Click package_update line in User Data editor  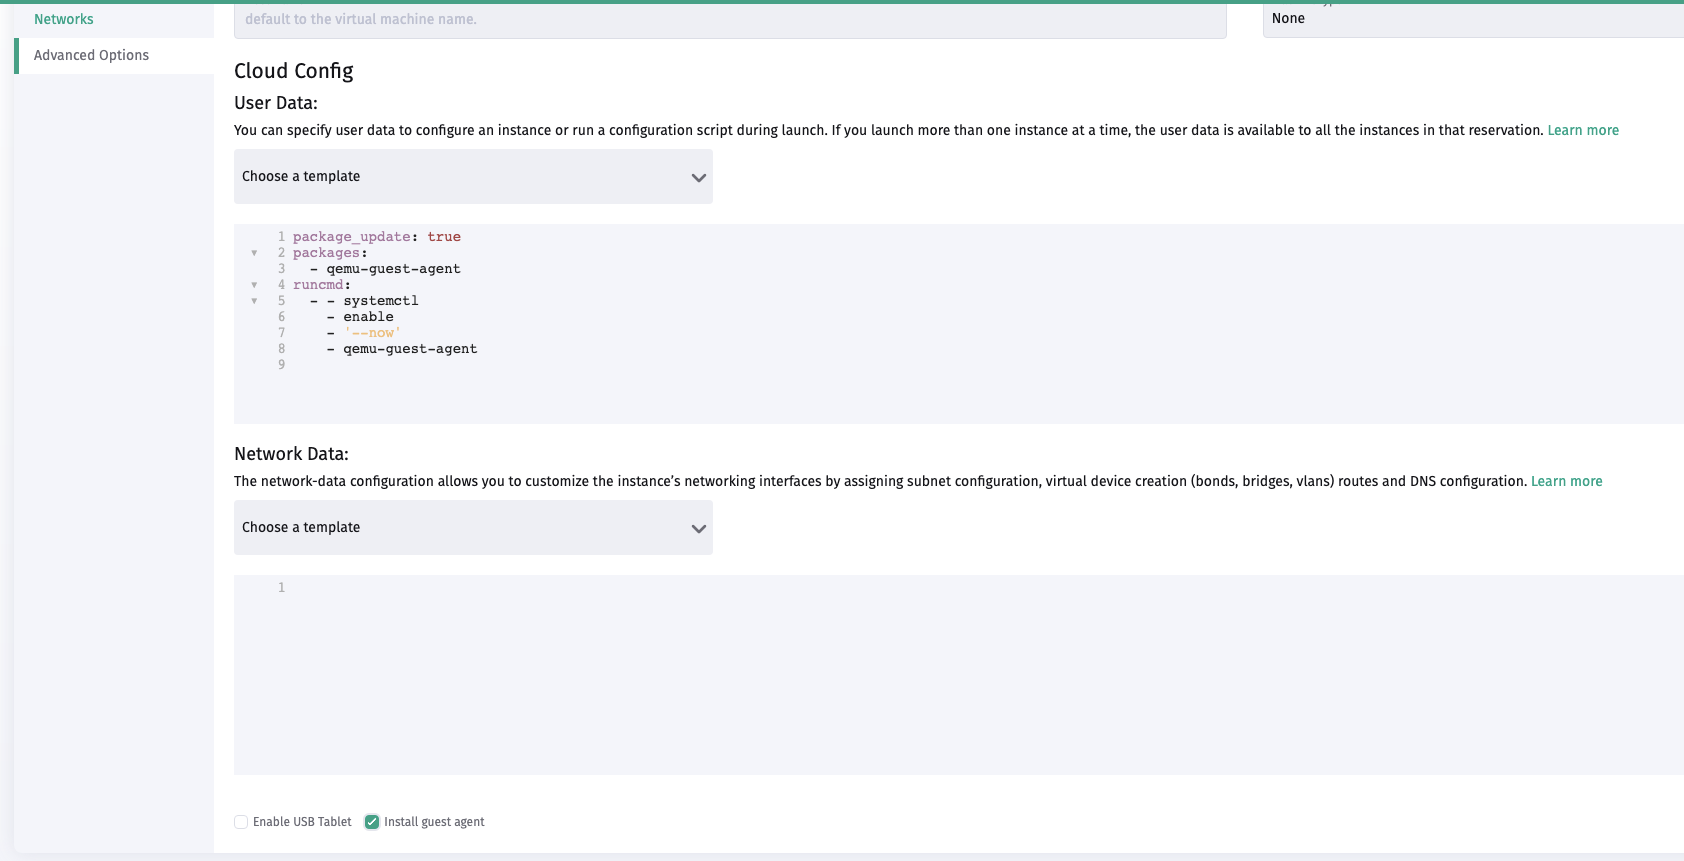coord(377,237)
